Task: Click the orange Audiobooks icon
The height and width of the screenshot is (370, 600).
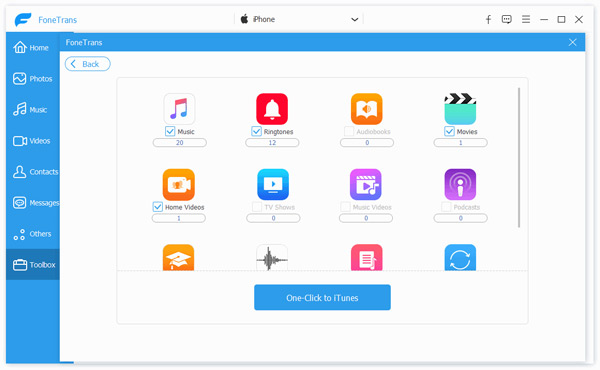Action: [x=367, y=109]
